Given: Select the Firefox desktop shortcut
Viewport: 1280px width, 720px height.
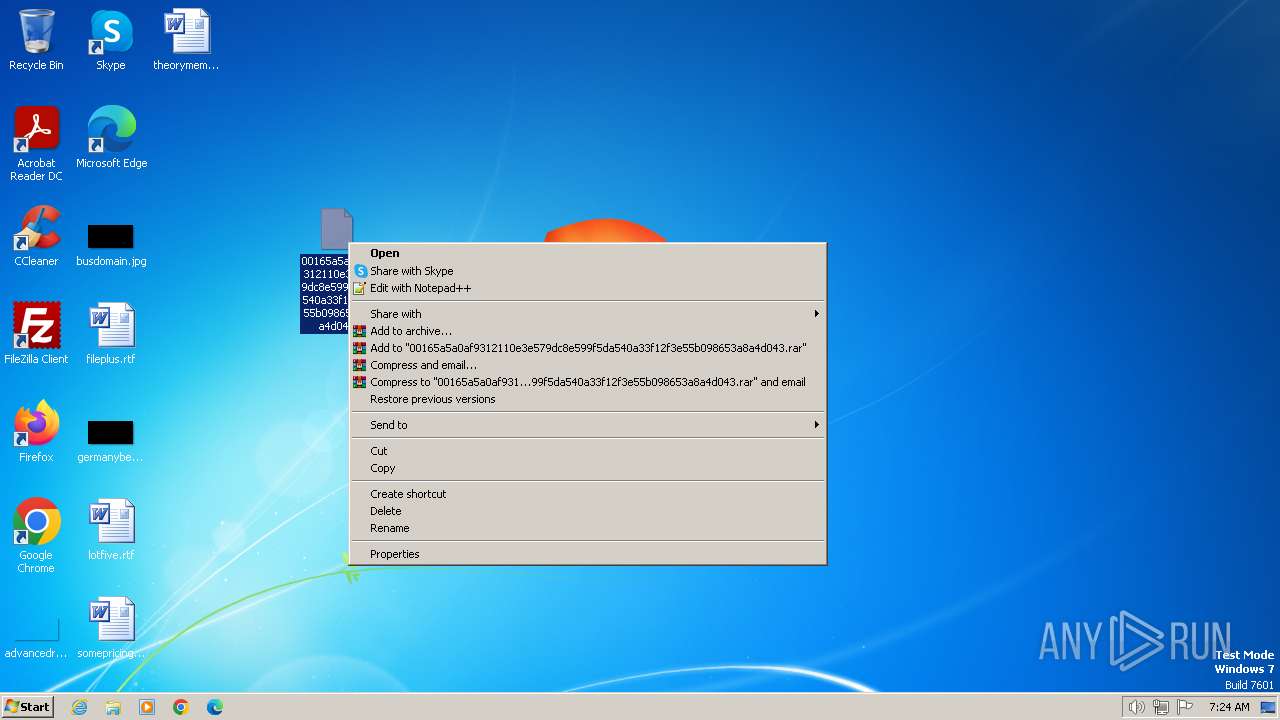Looking at the screenshot, I should click(x=36, y=431).
